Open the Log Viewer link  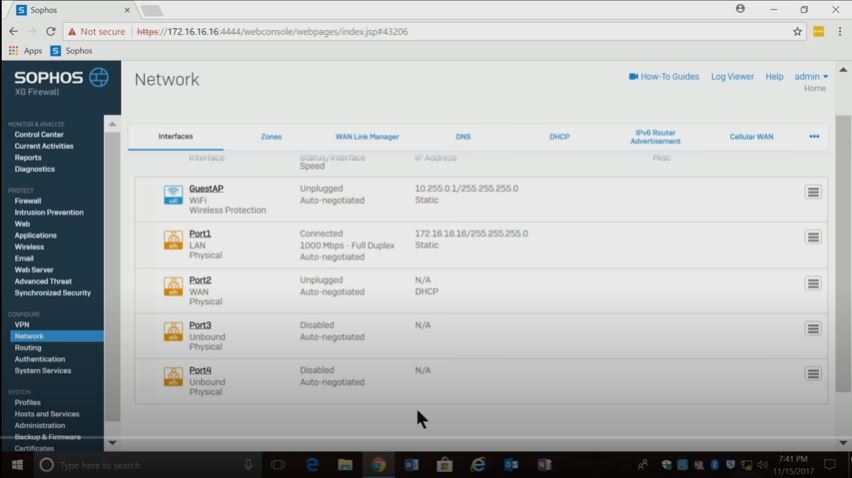pos(732,77)
